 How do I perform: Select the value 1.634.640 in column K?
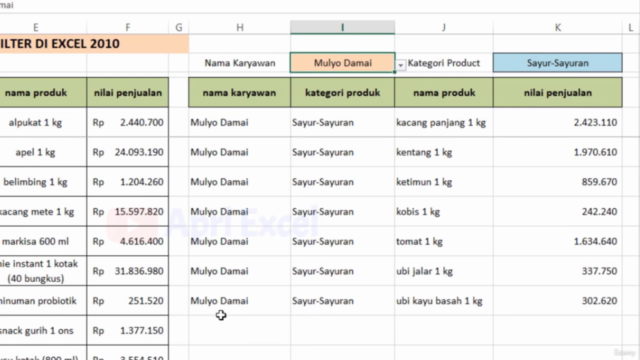[x=558, y=242]
